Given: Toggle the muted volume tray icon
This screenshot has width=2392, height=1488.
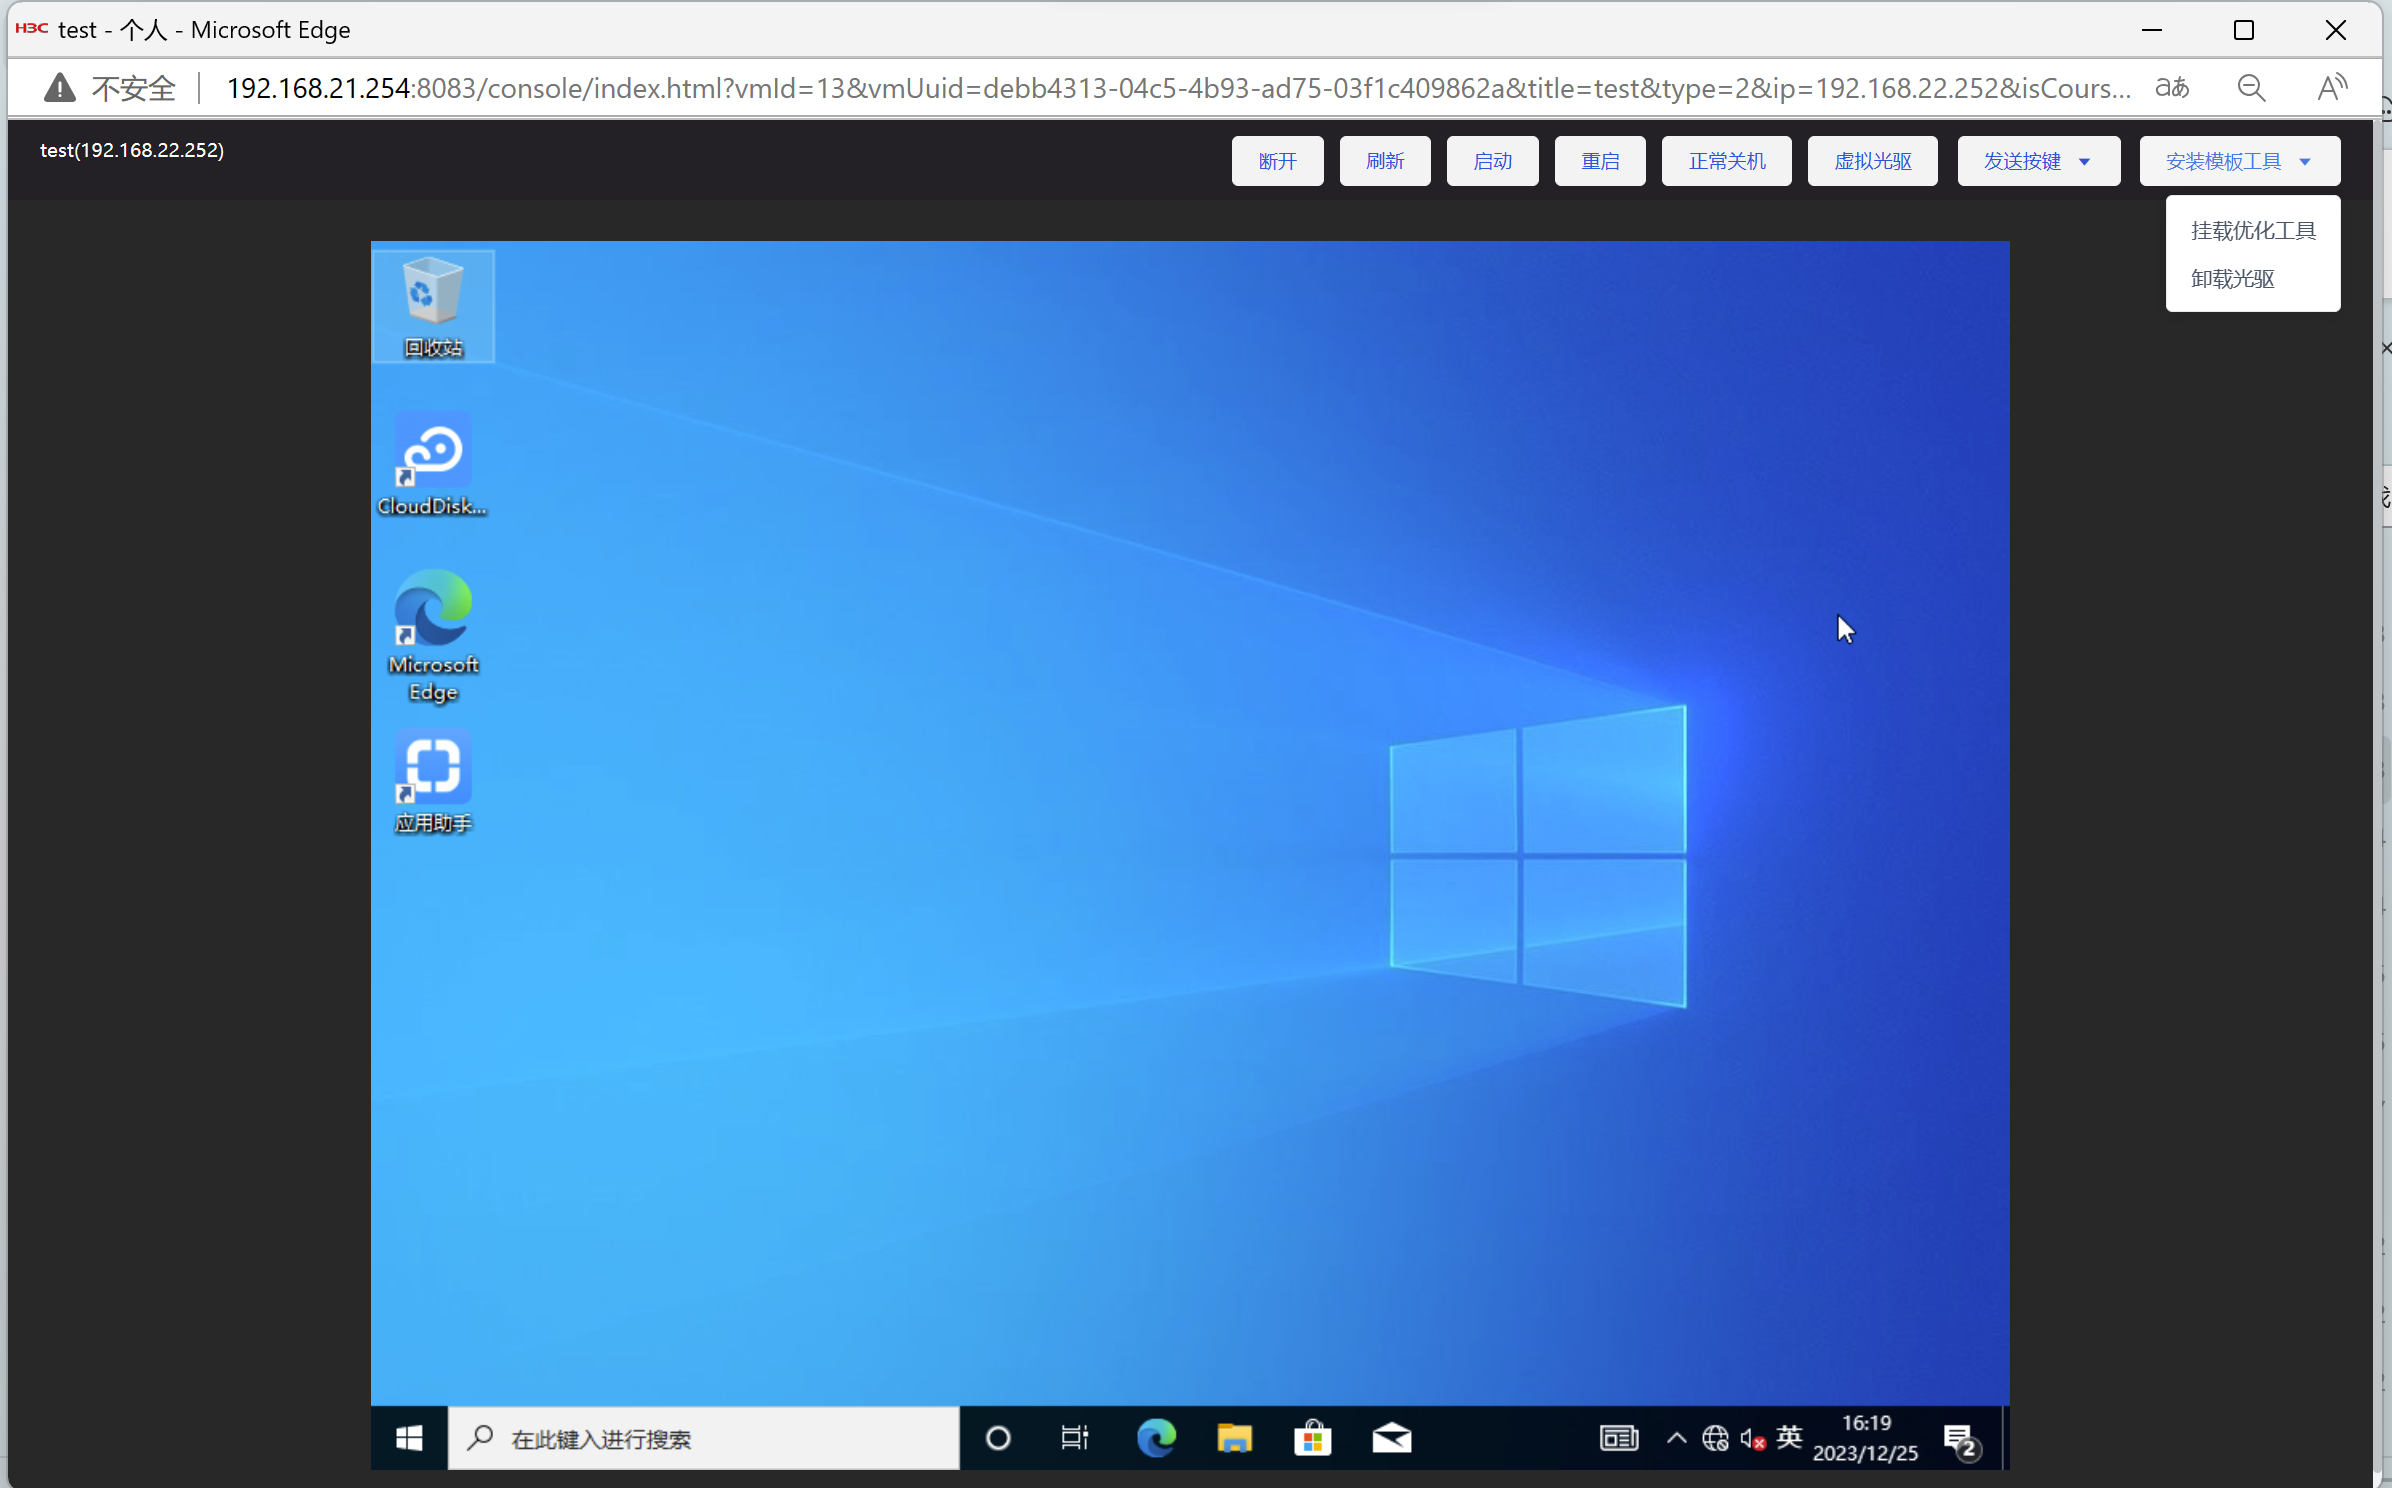Looking at the screenshot, I should [1752, 1438].
